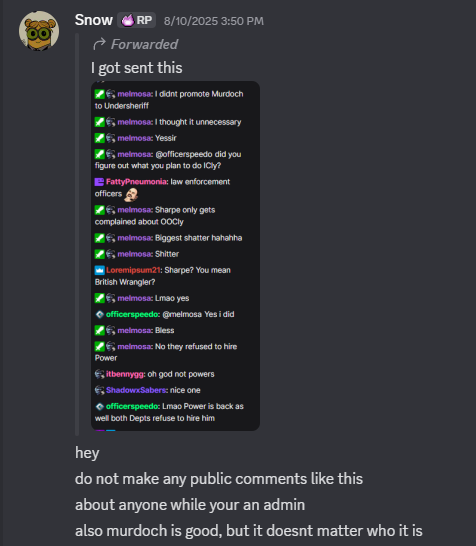Image resolution: width=476 pixels, height=546 pixels.
Task: Click the 'hey' message line
Action: coord(87,453)
